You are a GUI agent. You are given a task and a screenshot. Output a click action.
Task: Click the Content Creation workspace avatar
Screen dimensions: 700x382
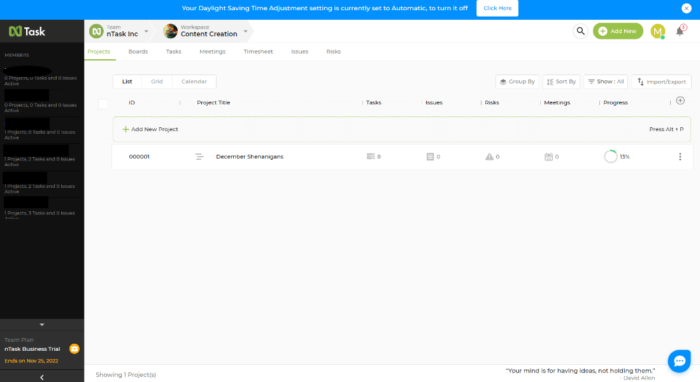[170, 31]
